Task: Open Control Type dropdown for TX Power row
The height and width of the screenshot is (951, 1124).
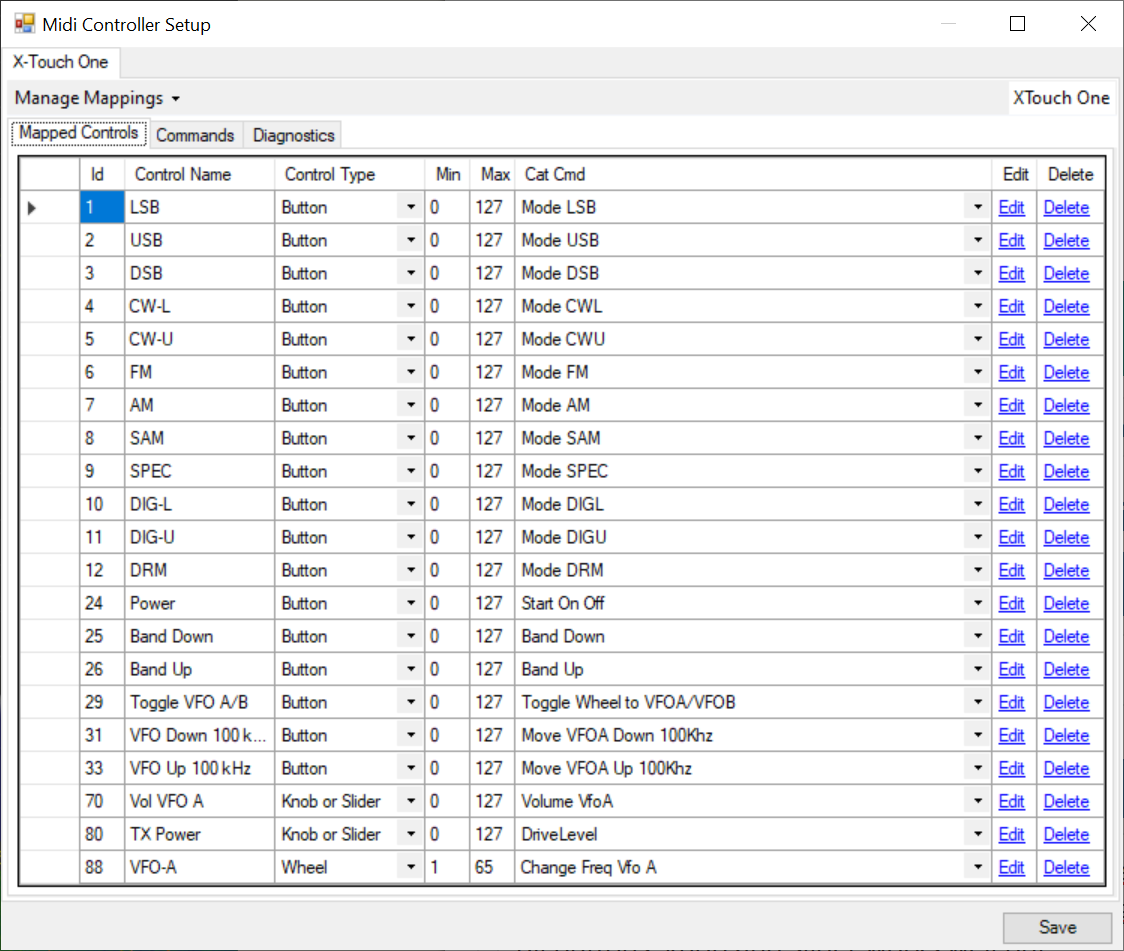Action: pyautogui.click(x=411, y=833)
